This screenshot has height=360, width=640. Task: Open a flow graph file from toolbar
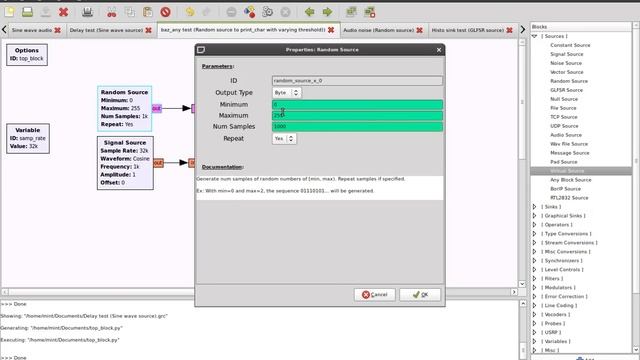(27, 12)
